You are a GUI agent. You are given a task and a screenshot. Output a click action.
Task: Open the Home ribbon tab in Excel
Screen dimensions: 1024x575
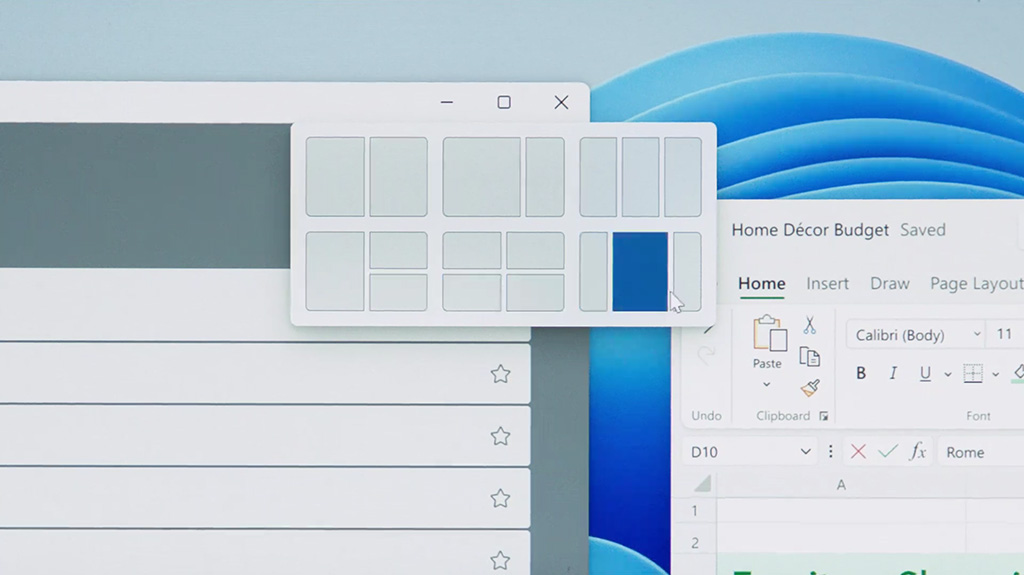[x=761, y=284]
